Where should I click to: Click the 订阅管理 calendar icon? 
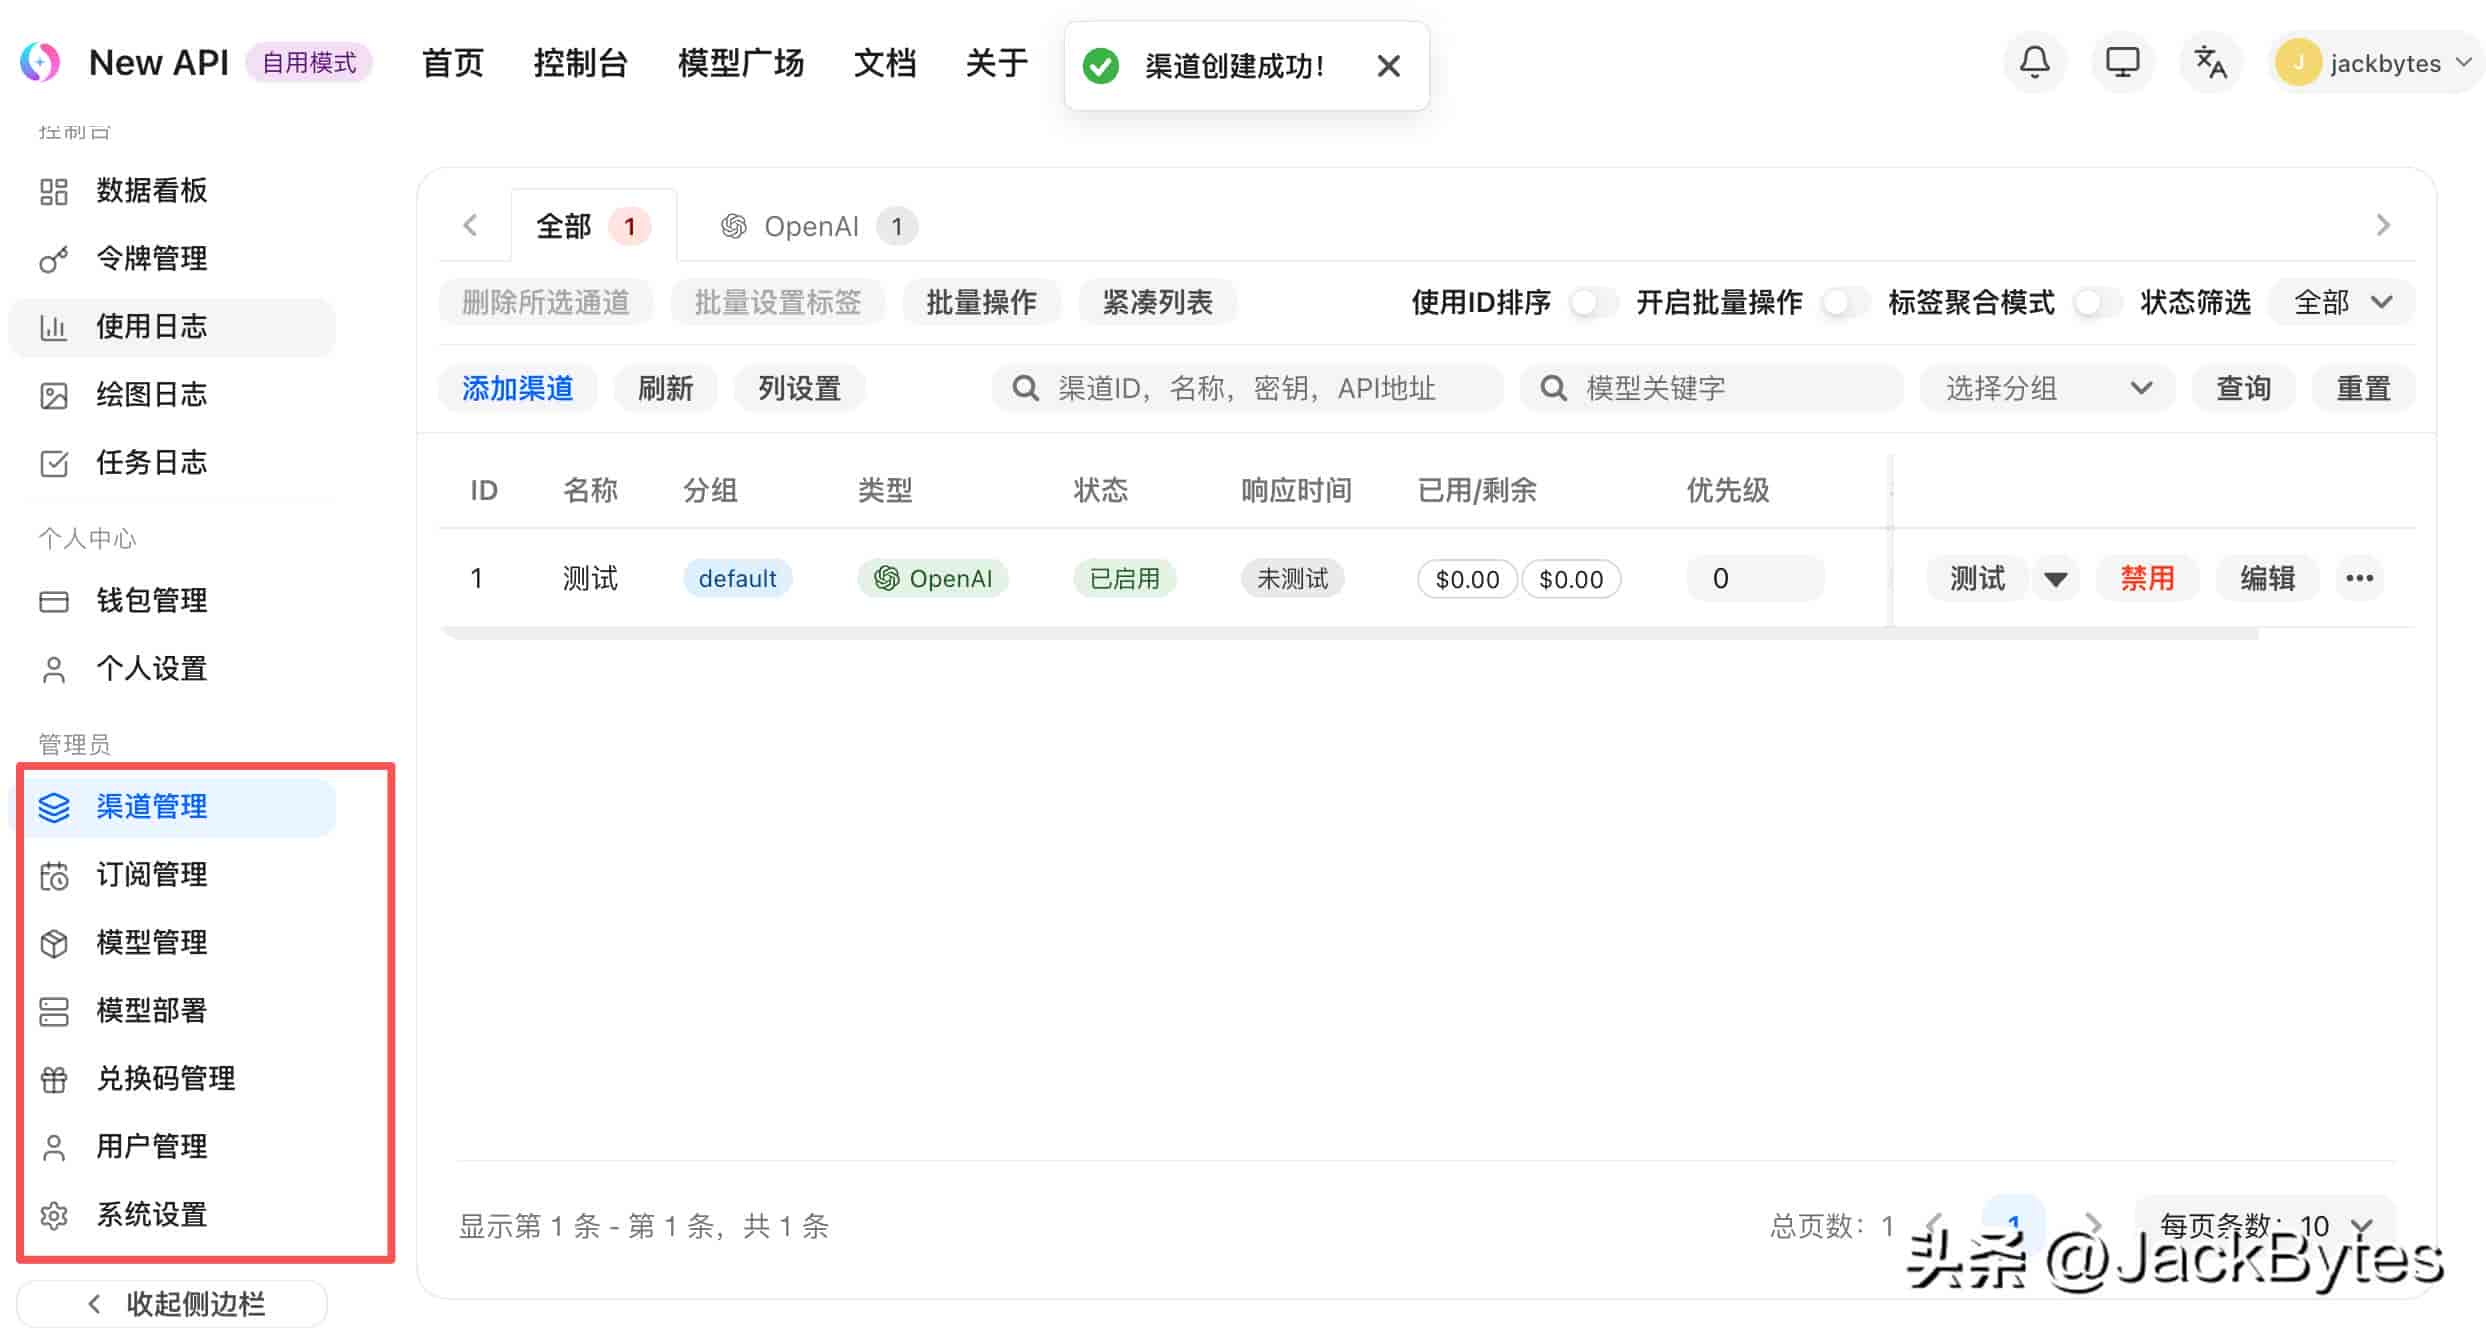54,875
